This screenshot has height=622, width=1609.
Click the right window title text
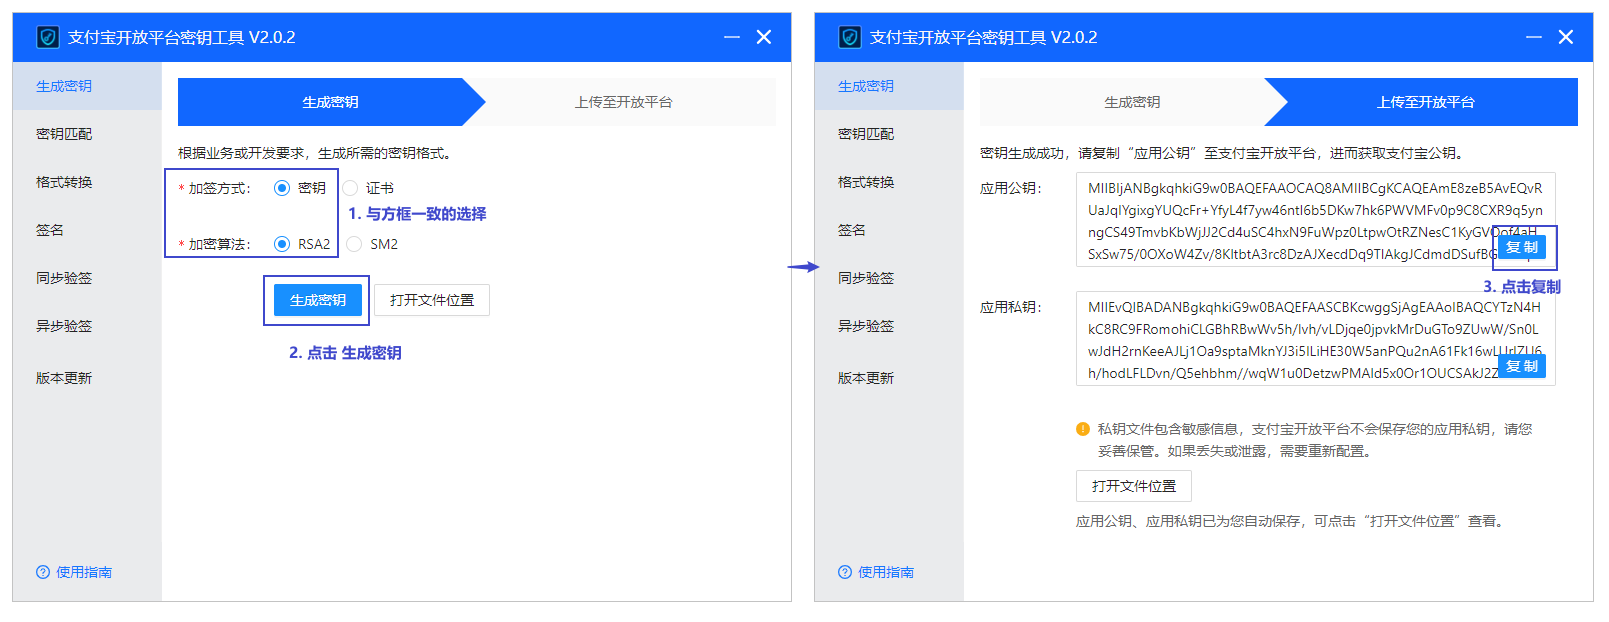click(x=984, y=37)
